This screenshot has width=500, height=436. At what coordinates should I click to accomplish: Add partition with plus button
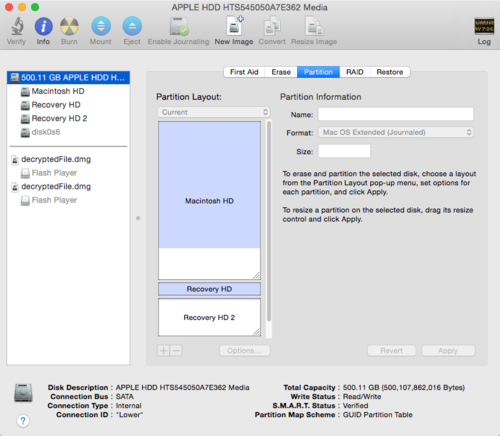click(x=164, y=351)
